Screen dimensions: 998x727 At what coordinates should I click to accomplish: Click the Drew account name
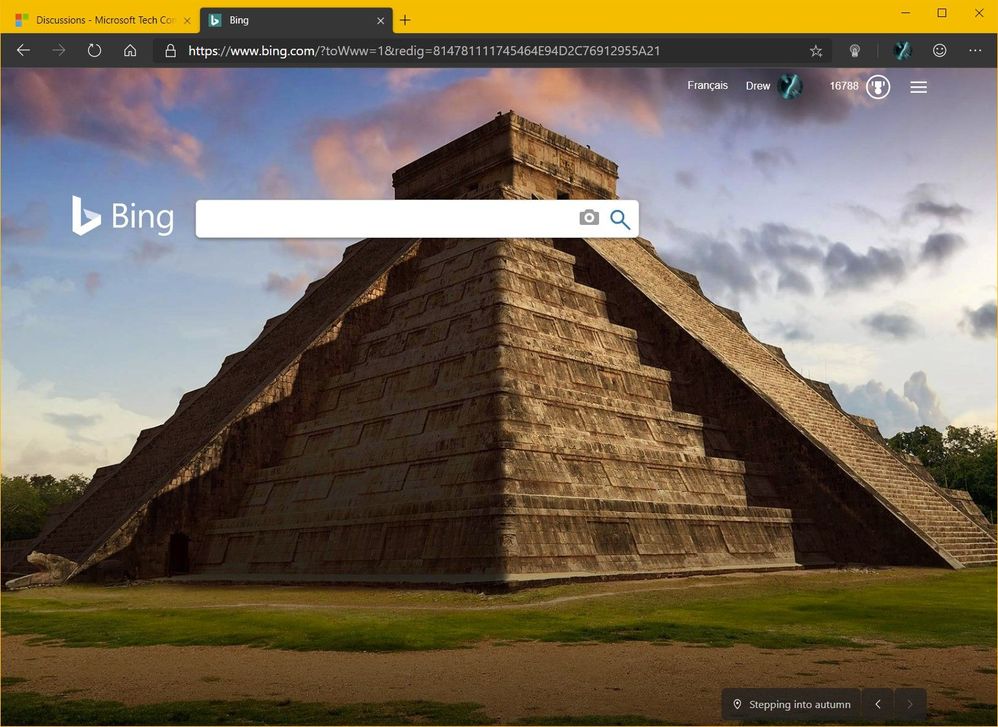[x=757, y=86]
